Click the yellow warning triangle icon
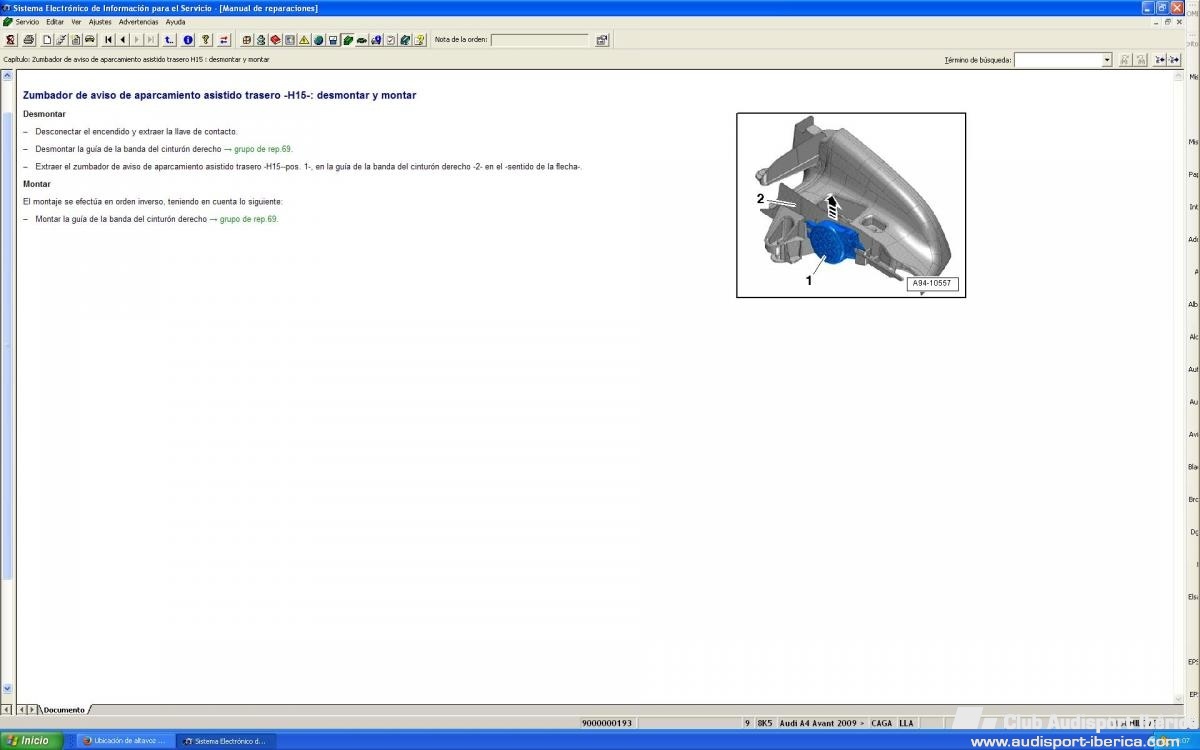Image resolution: width=1200 pixels, height=750 pixels. pyautogui.click(x=304, y=40)
